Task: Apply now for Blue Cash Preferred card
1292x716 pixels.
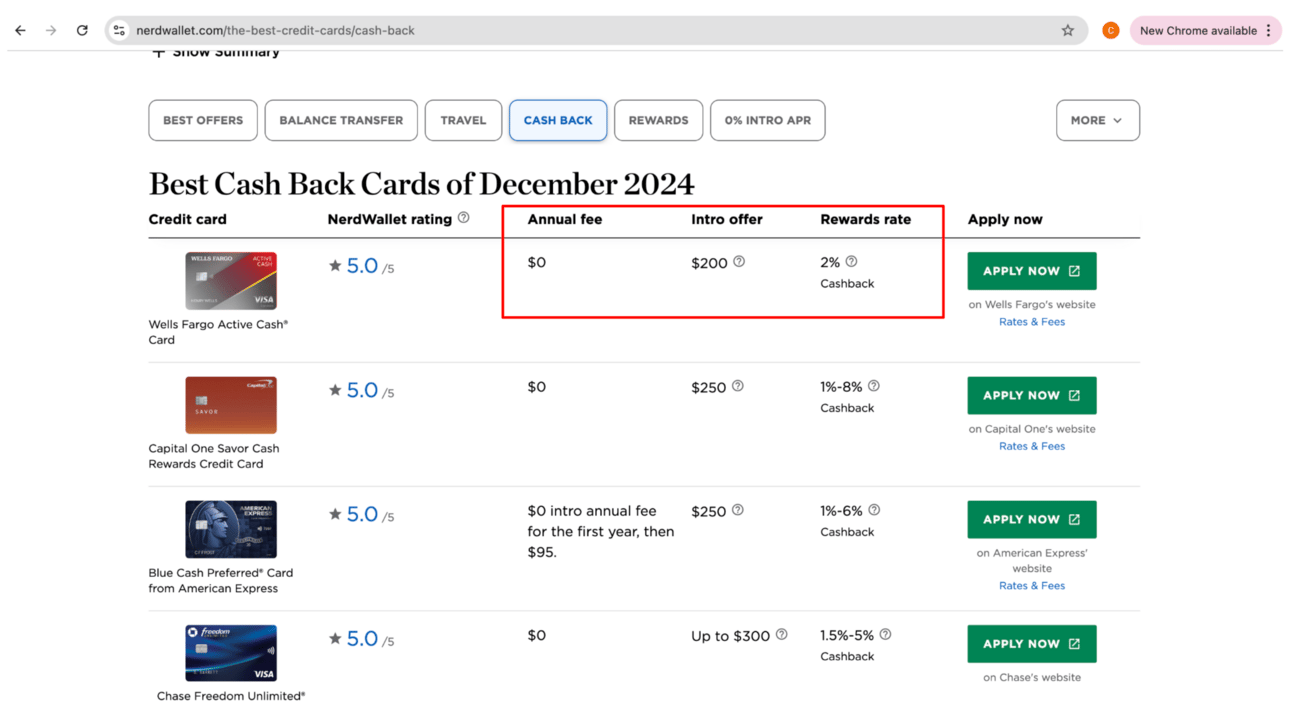Action: click(1032, 519)
